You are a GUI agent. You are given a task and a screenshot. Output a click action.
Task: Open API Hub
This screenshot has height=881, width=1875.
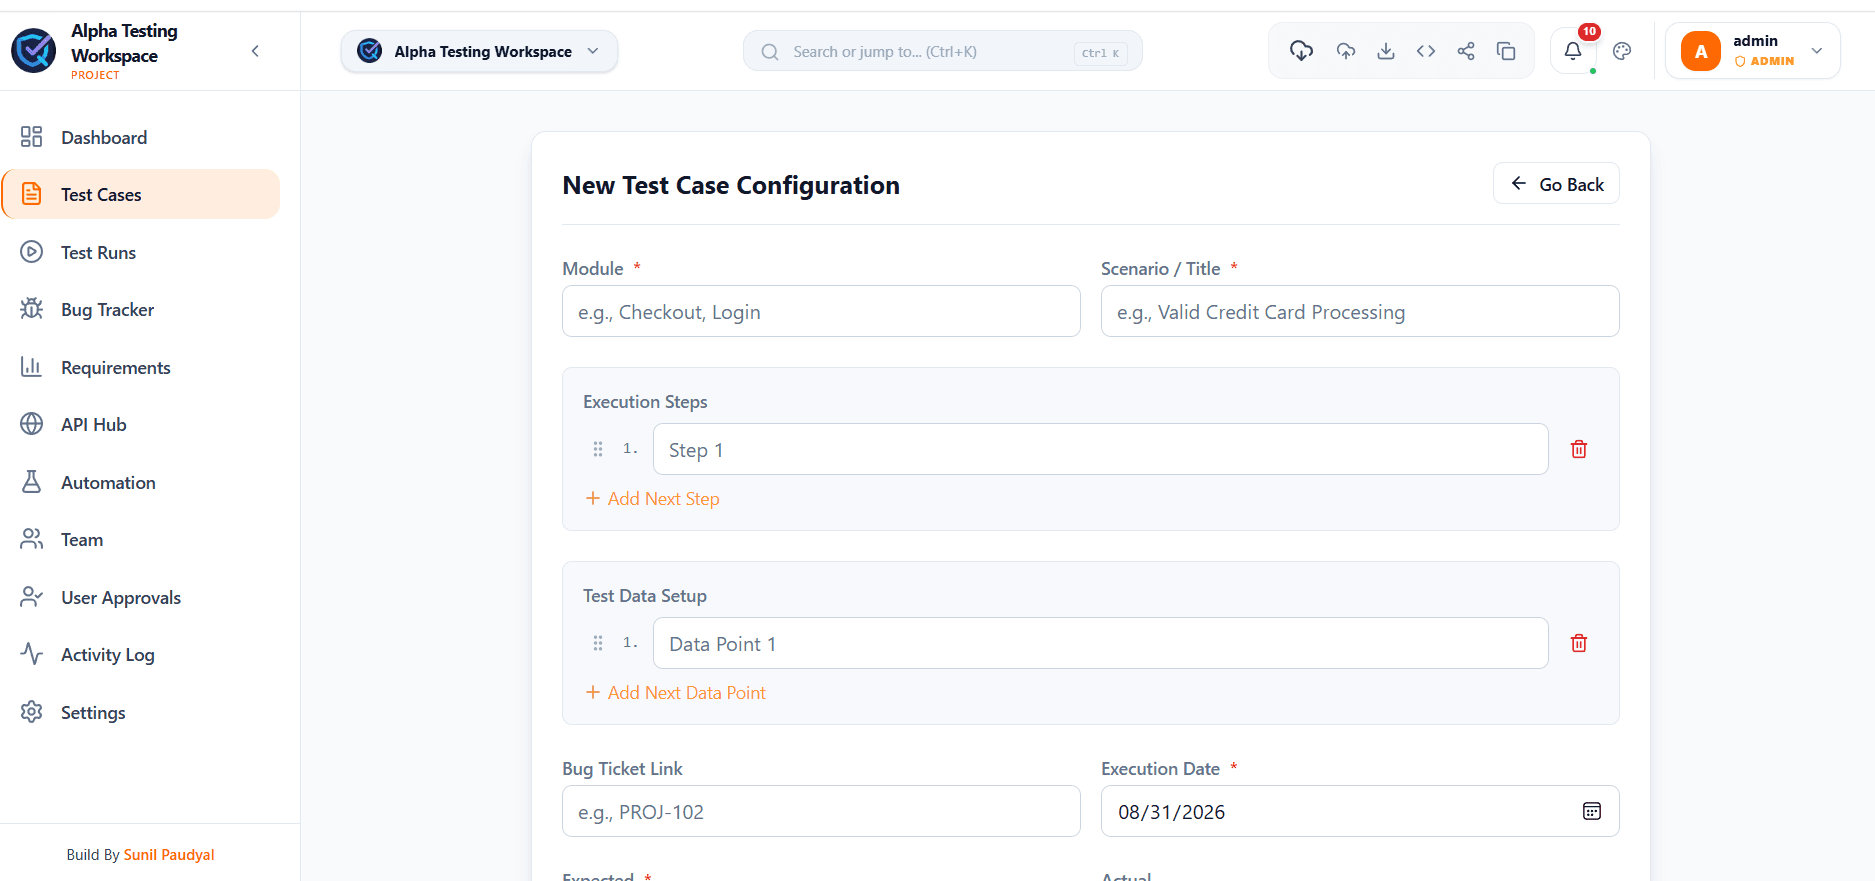[x=141, y=424]
